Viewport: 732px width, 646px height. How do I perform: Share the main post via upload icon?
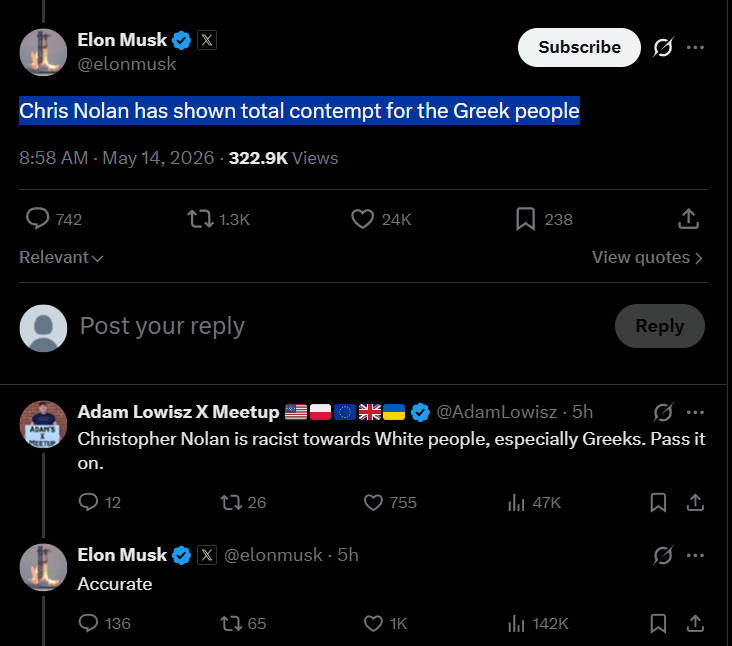(x=688, y=218)
